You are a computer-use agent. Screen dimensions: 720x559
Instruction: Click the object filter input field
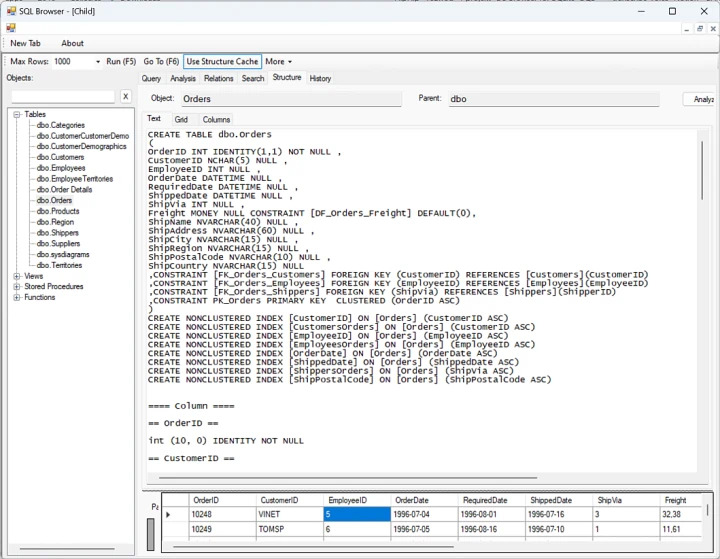point(63,96)
